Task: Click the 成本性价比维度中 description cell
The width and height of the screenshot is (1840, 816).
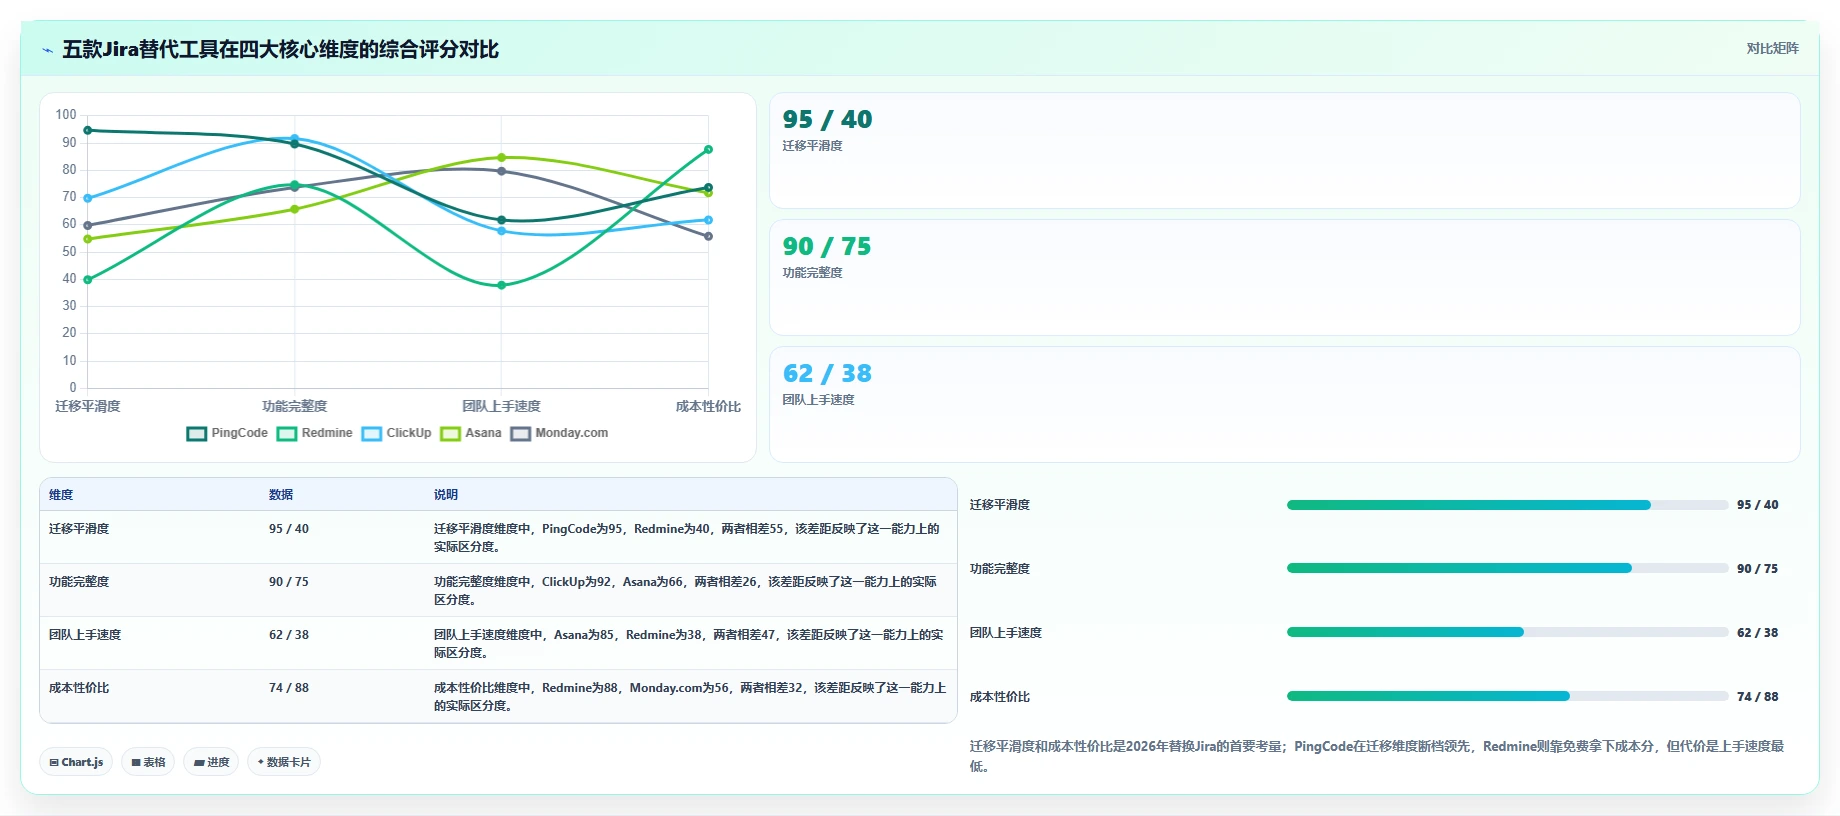Action: (690, 697)
